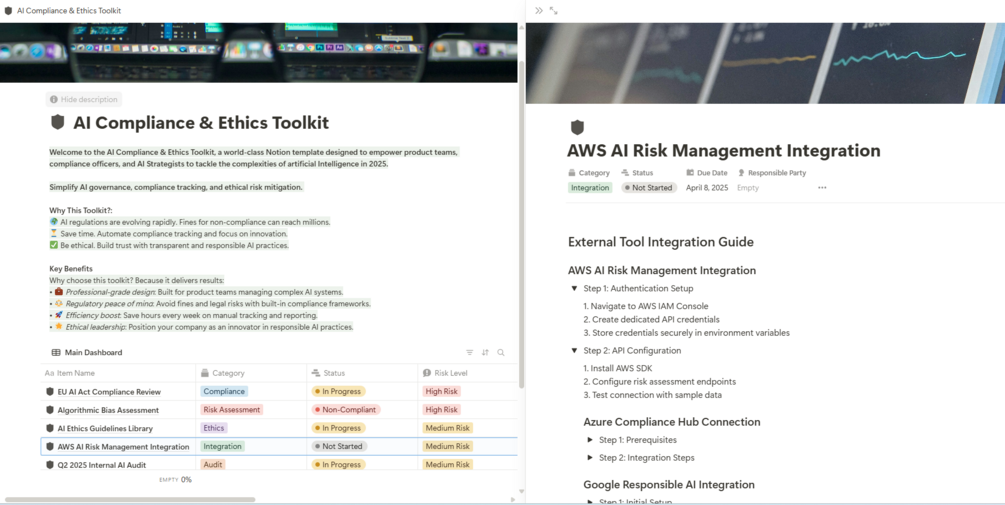
Task: Click the sort icon on Main Dashboard
Action: pos(485,352)
